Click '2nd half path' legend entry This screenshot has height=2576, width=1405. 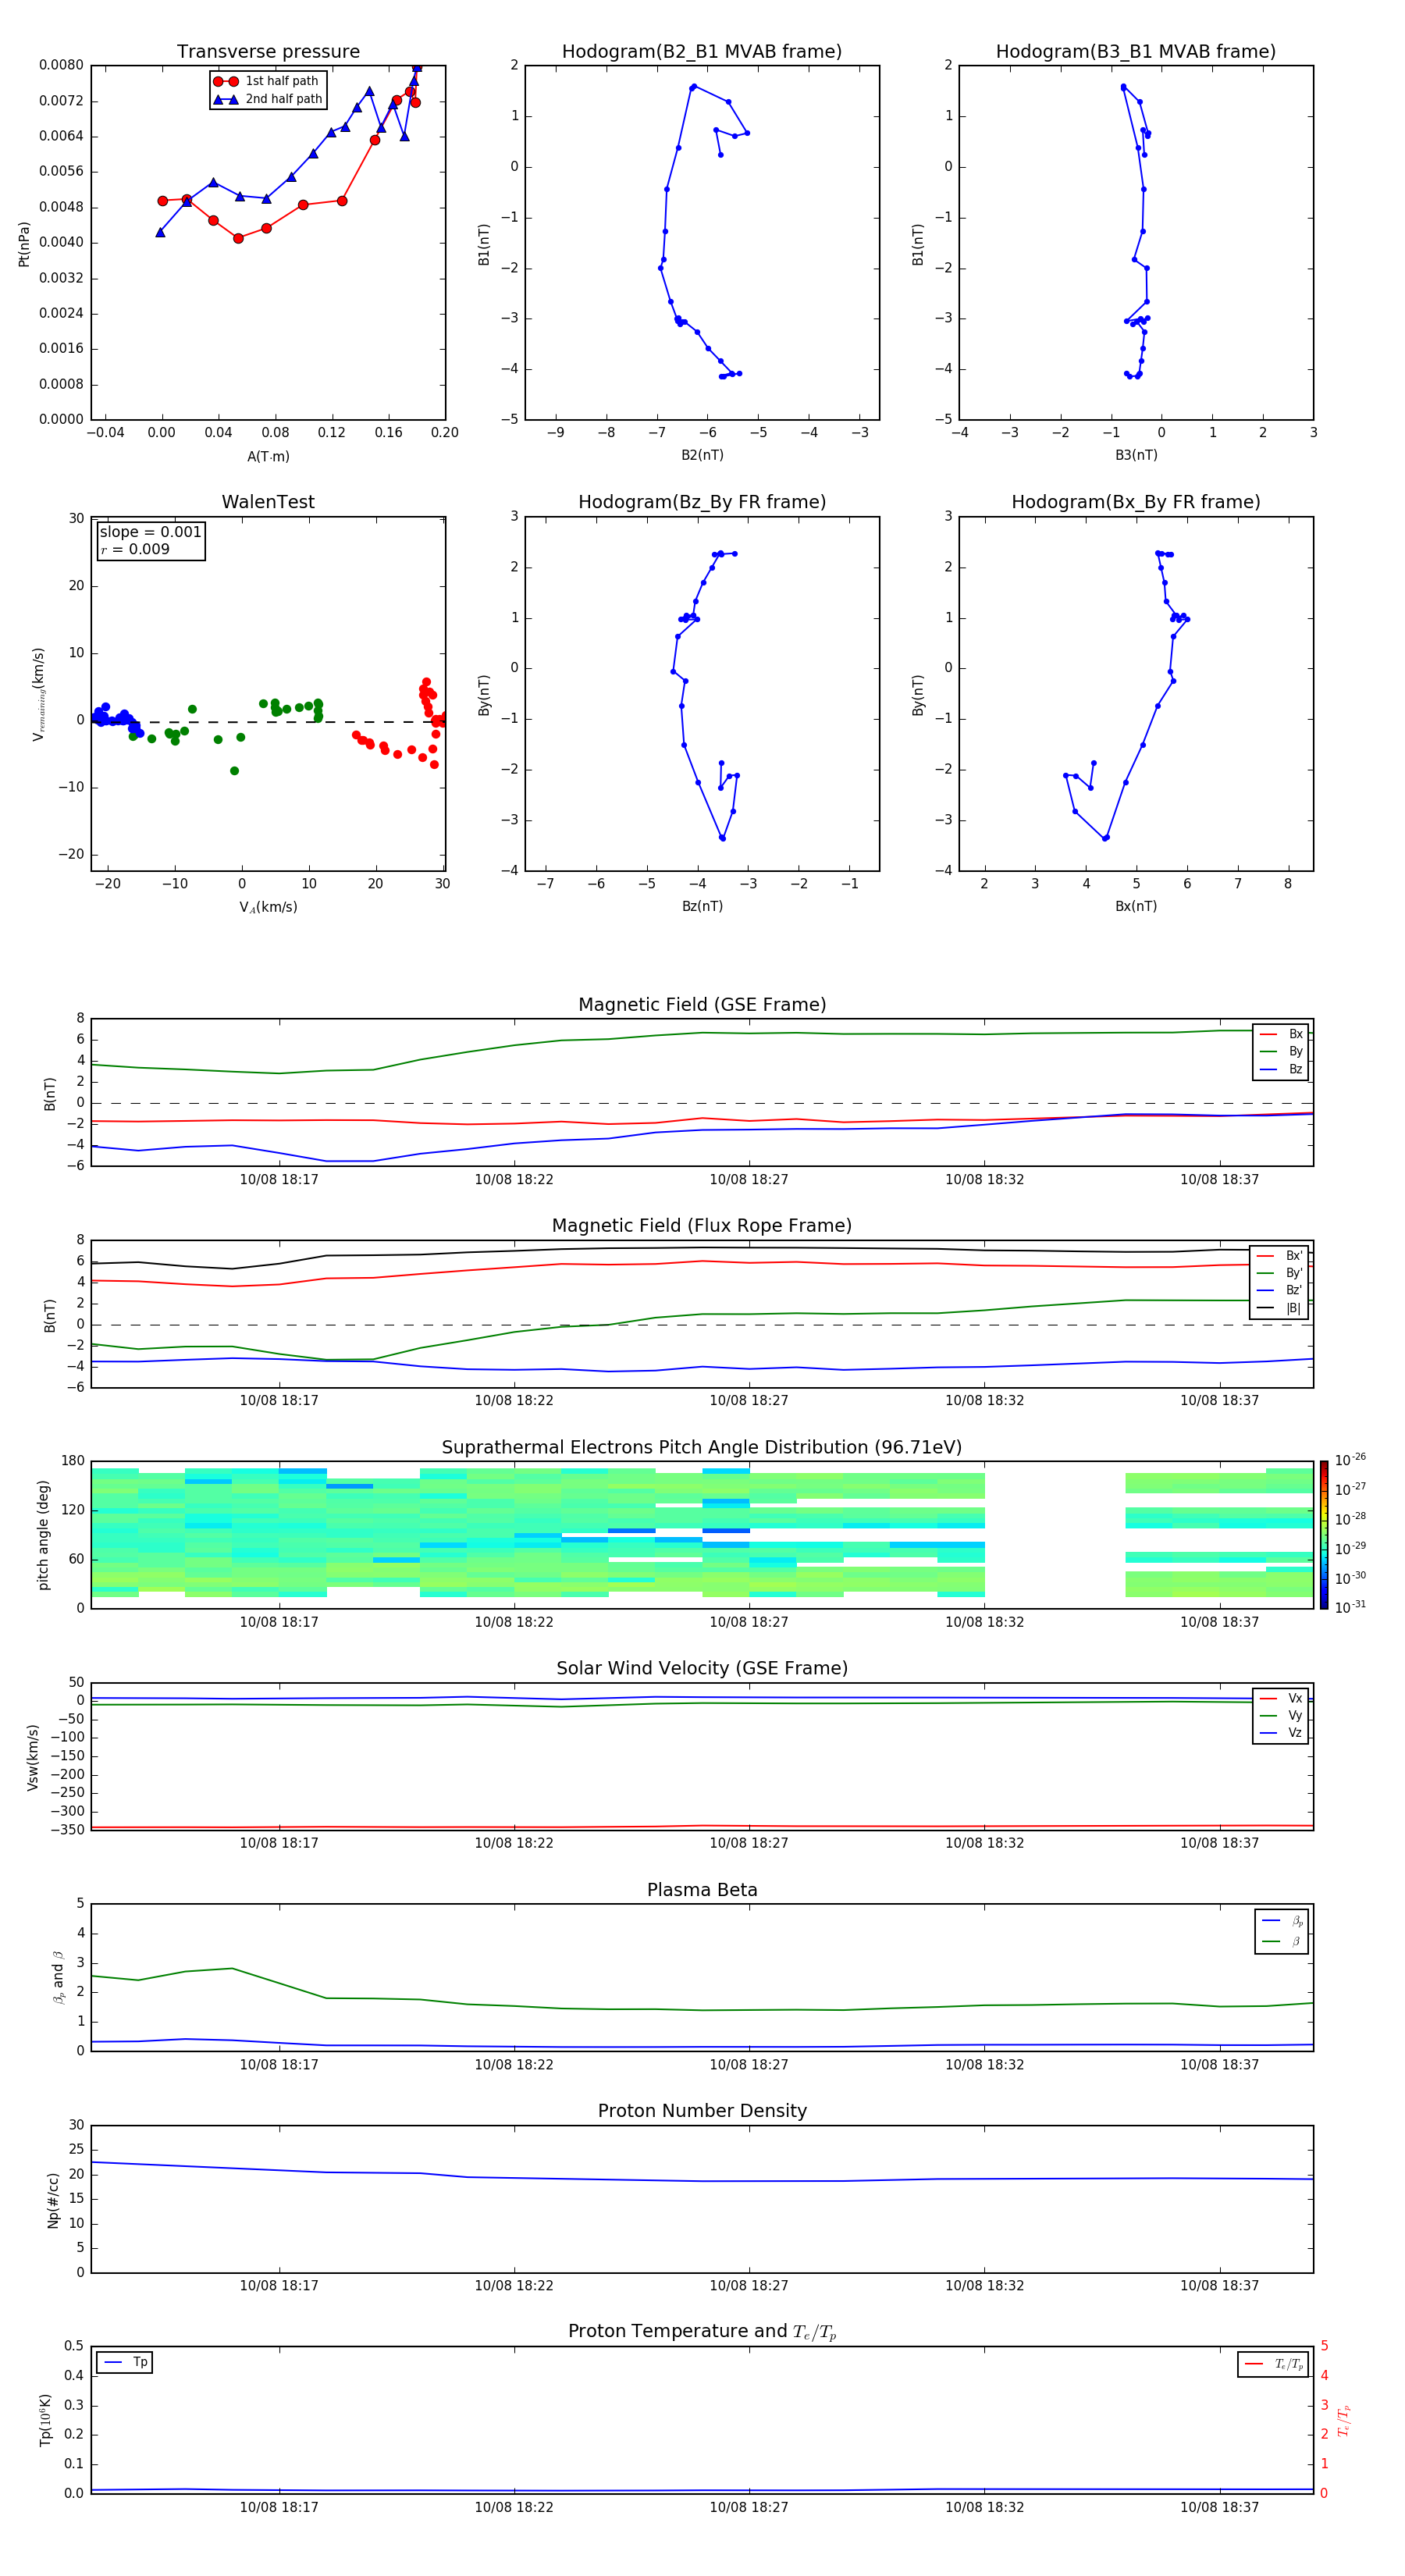click(x=268, y=99)
